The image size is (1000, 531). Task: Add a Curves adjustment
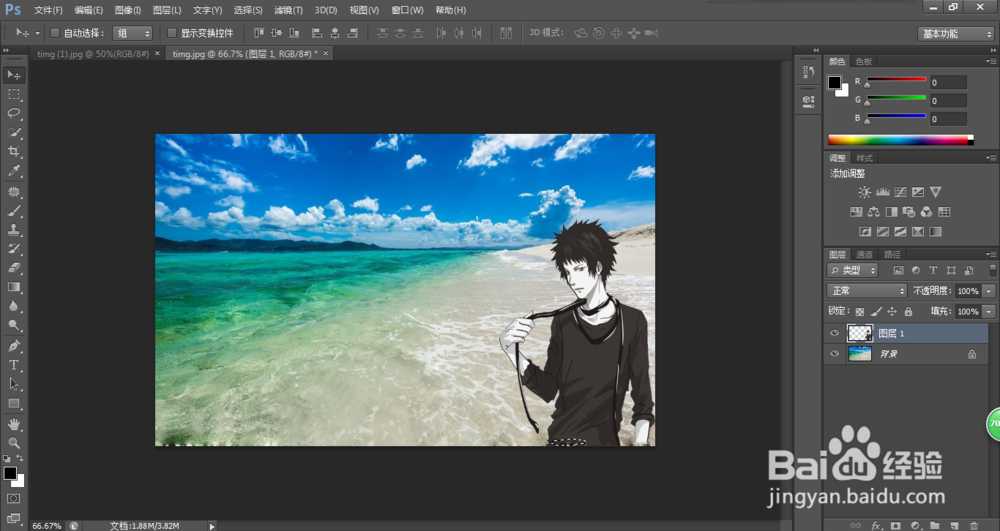pos(900,192)
